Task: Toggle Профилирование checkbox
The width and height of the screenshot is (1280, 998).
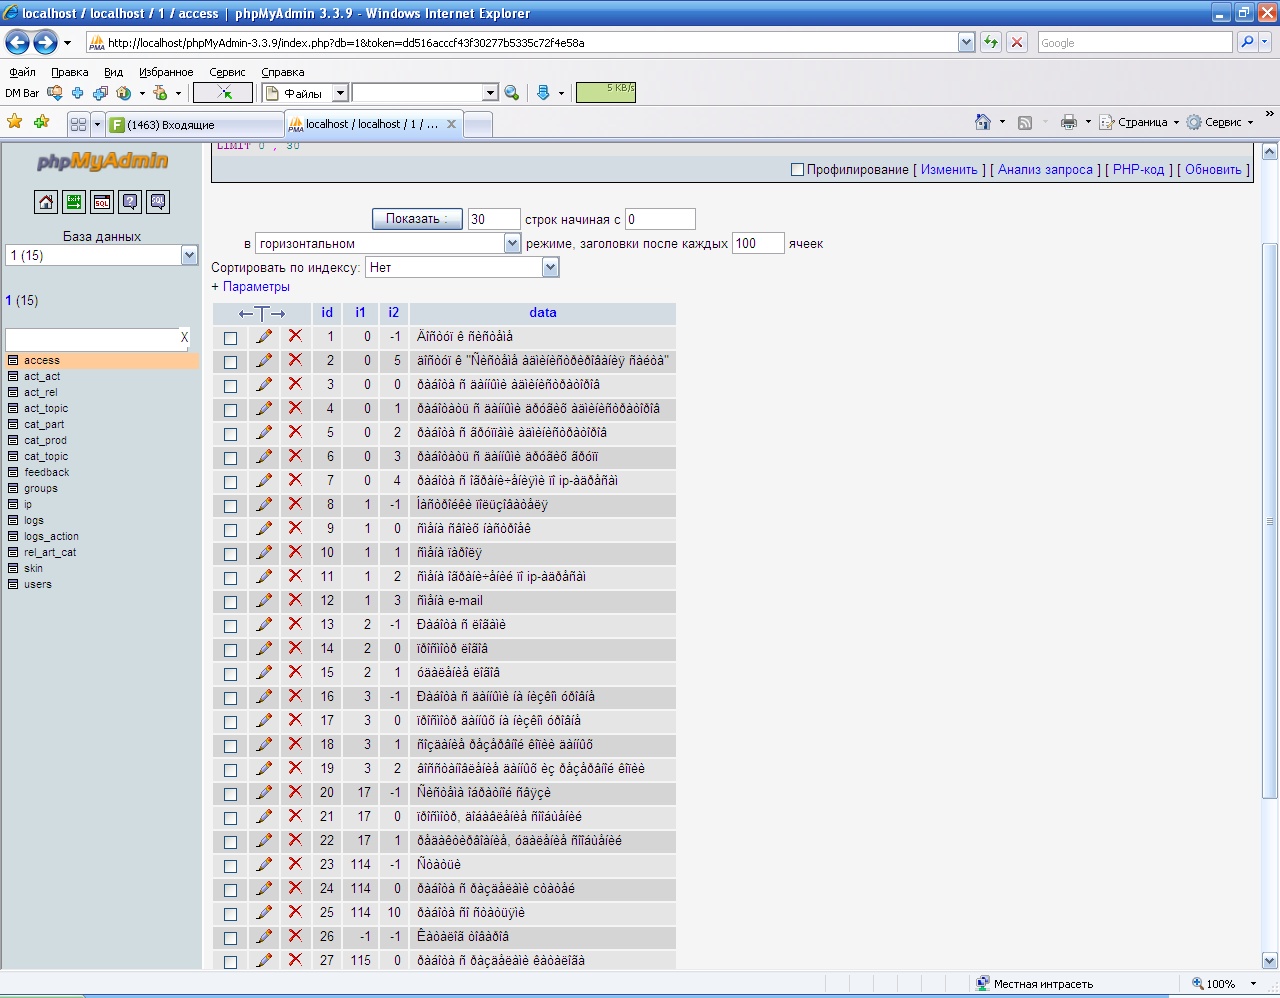Action: 797,170
